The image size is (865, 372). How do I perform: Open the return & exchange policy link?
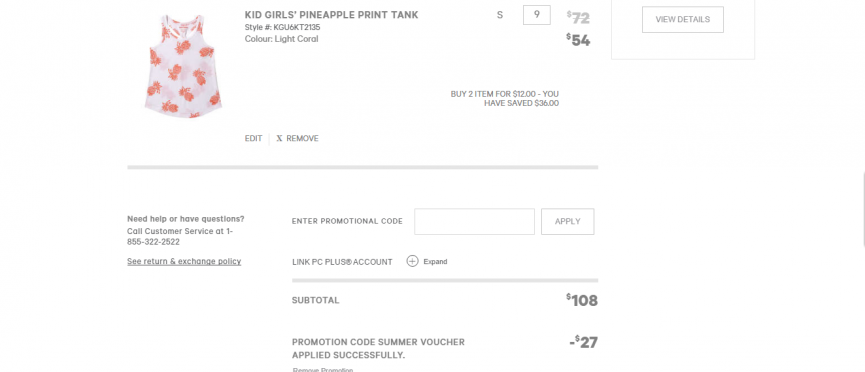(184, 261)
